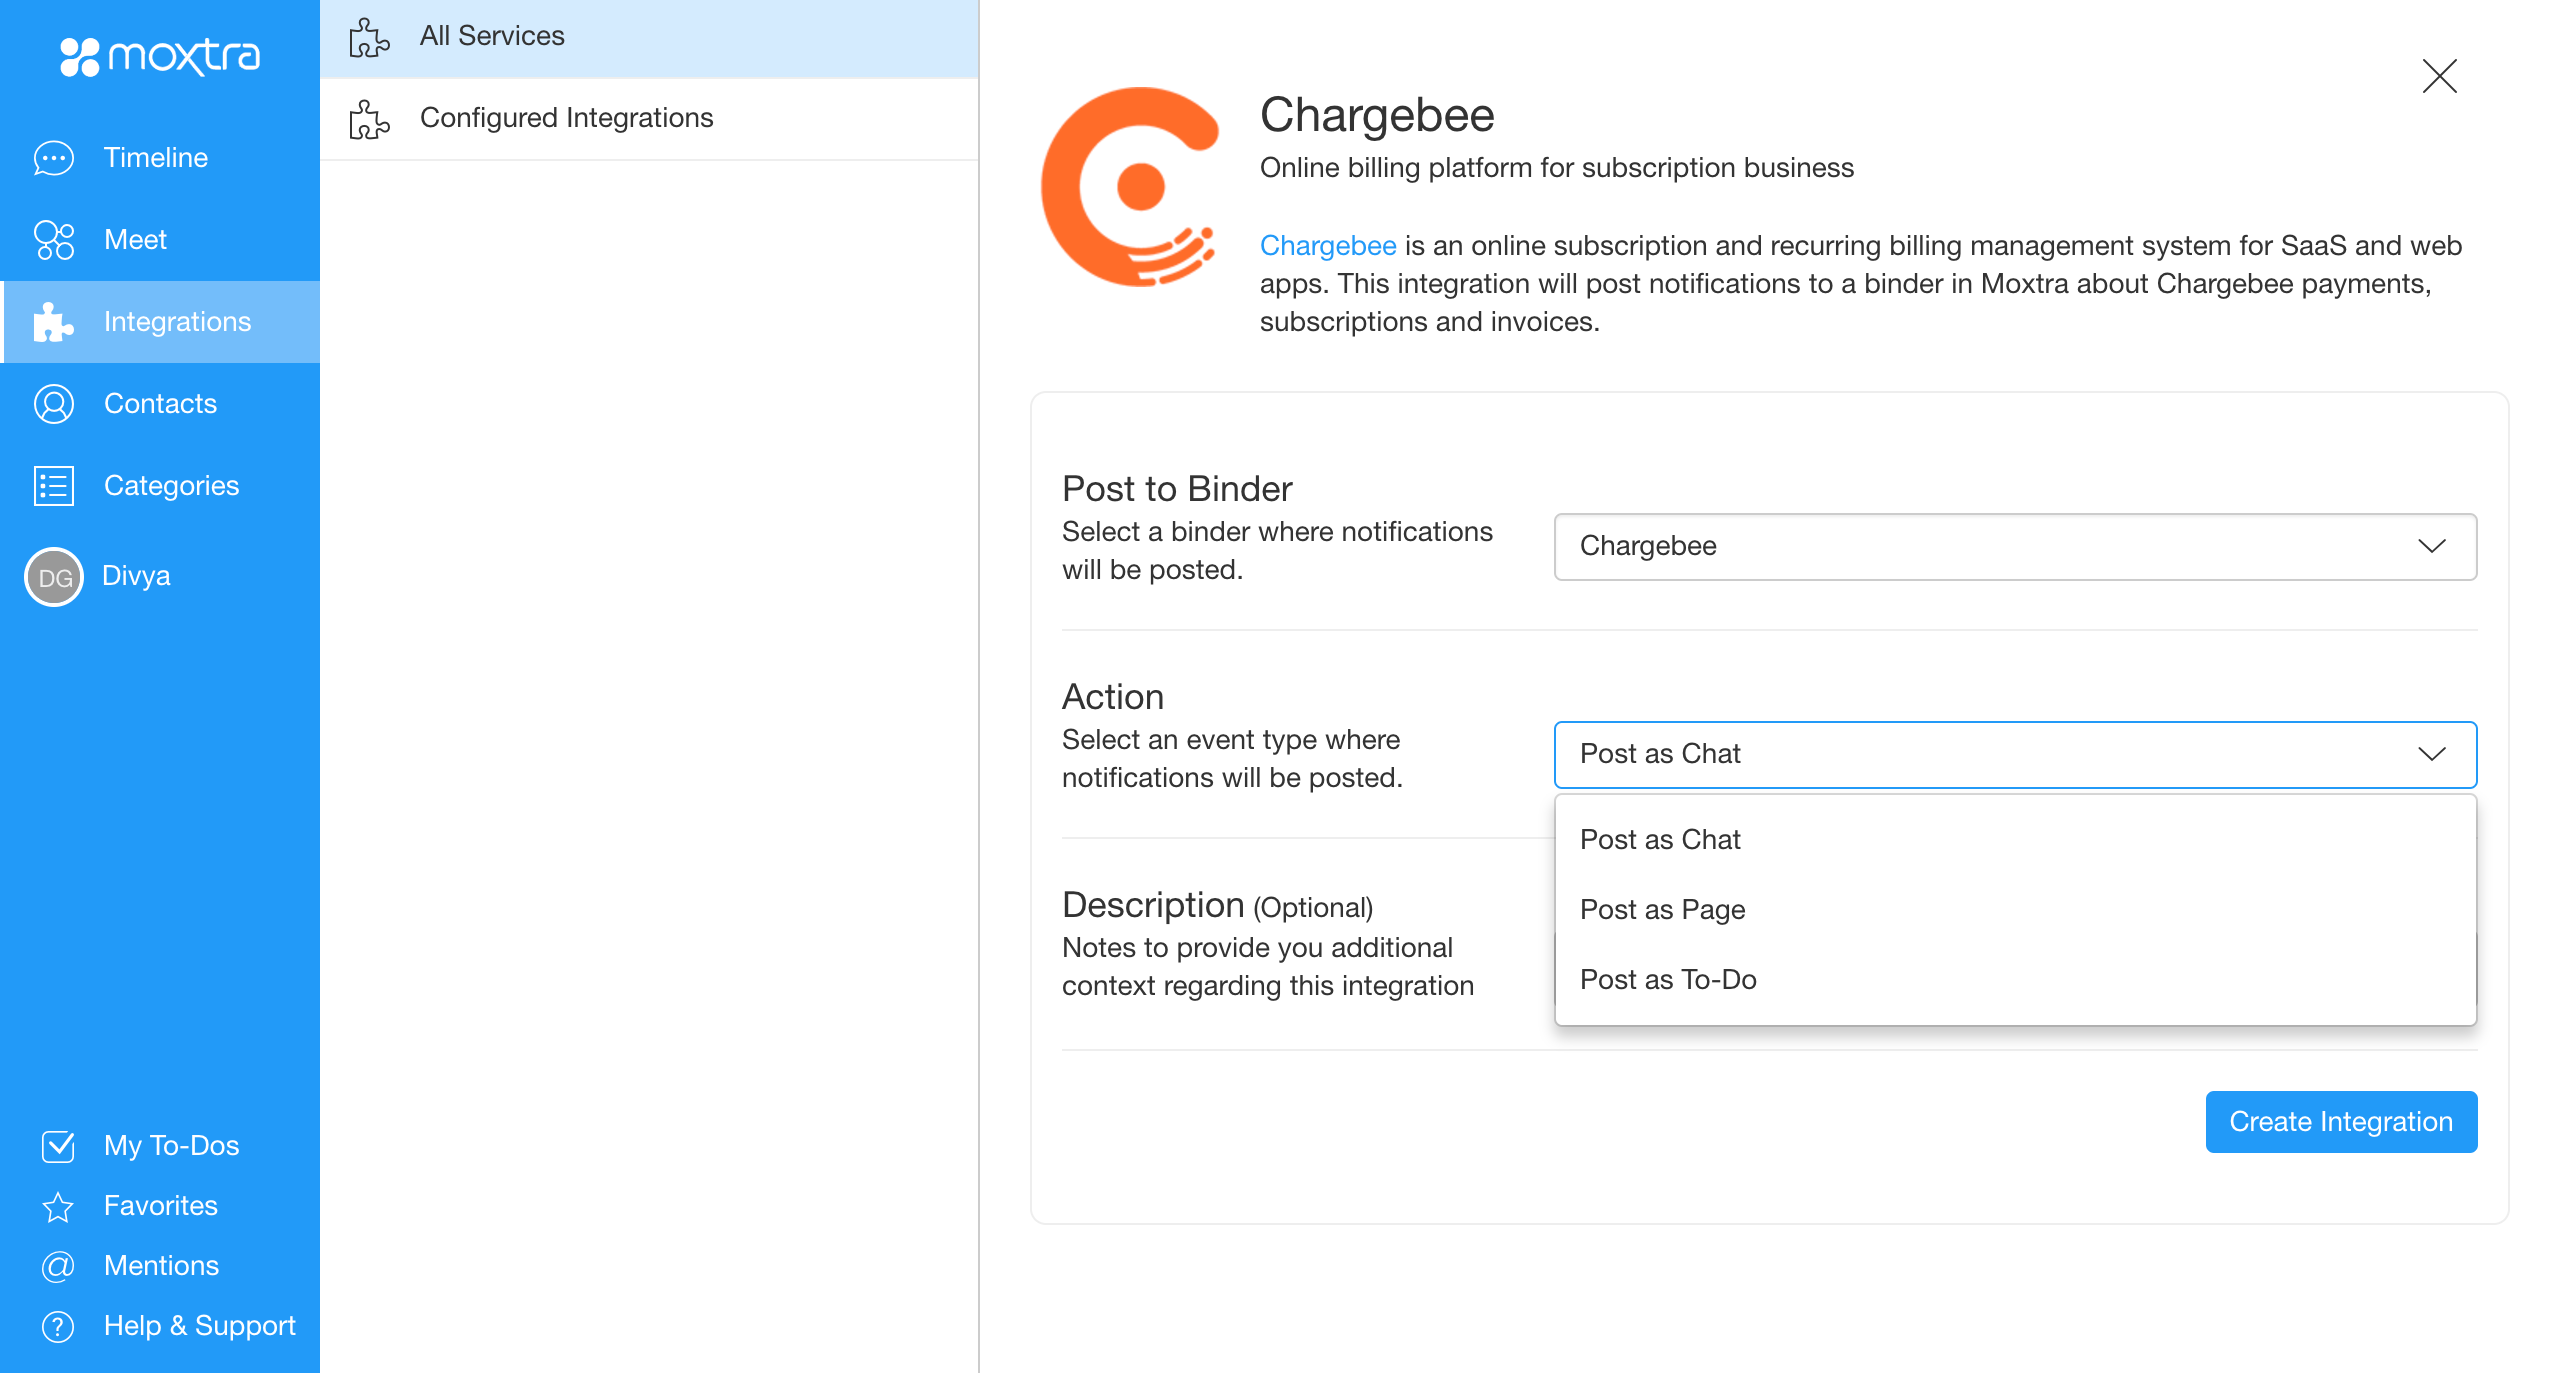Click the My To-Dos checkbox icon
Image resolution: width=2560 pixels, height=1373 pixels.
(x=58, y=1144)
